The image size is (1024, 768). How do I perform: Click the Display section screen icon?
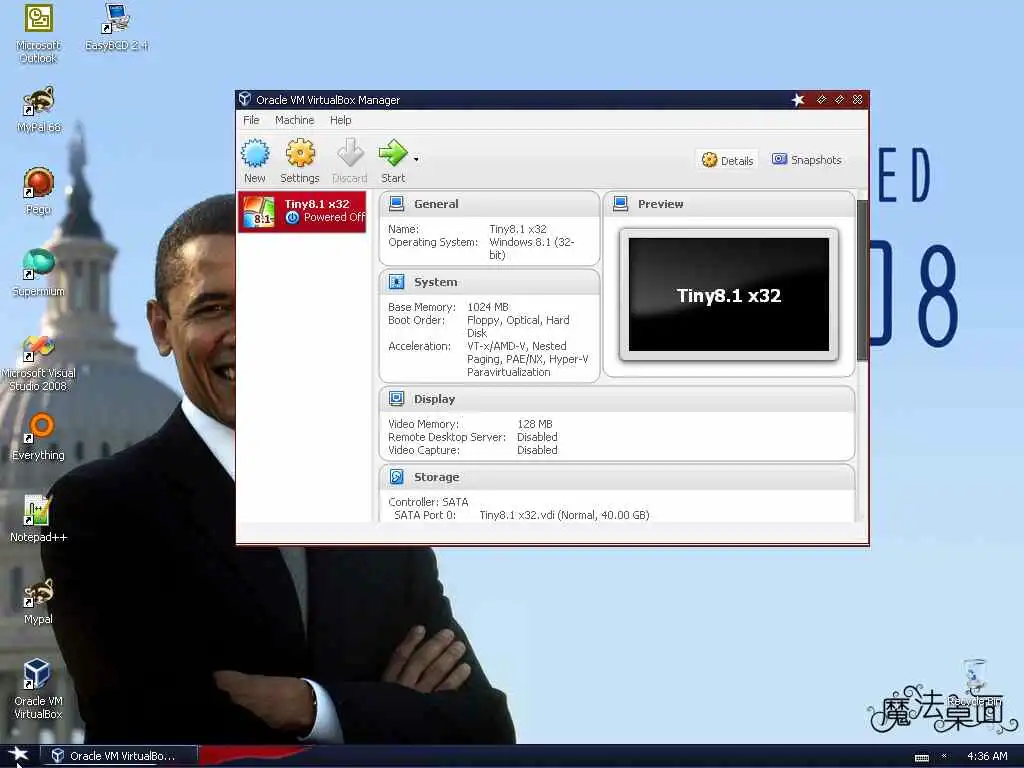(x=396, y=398)
